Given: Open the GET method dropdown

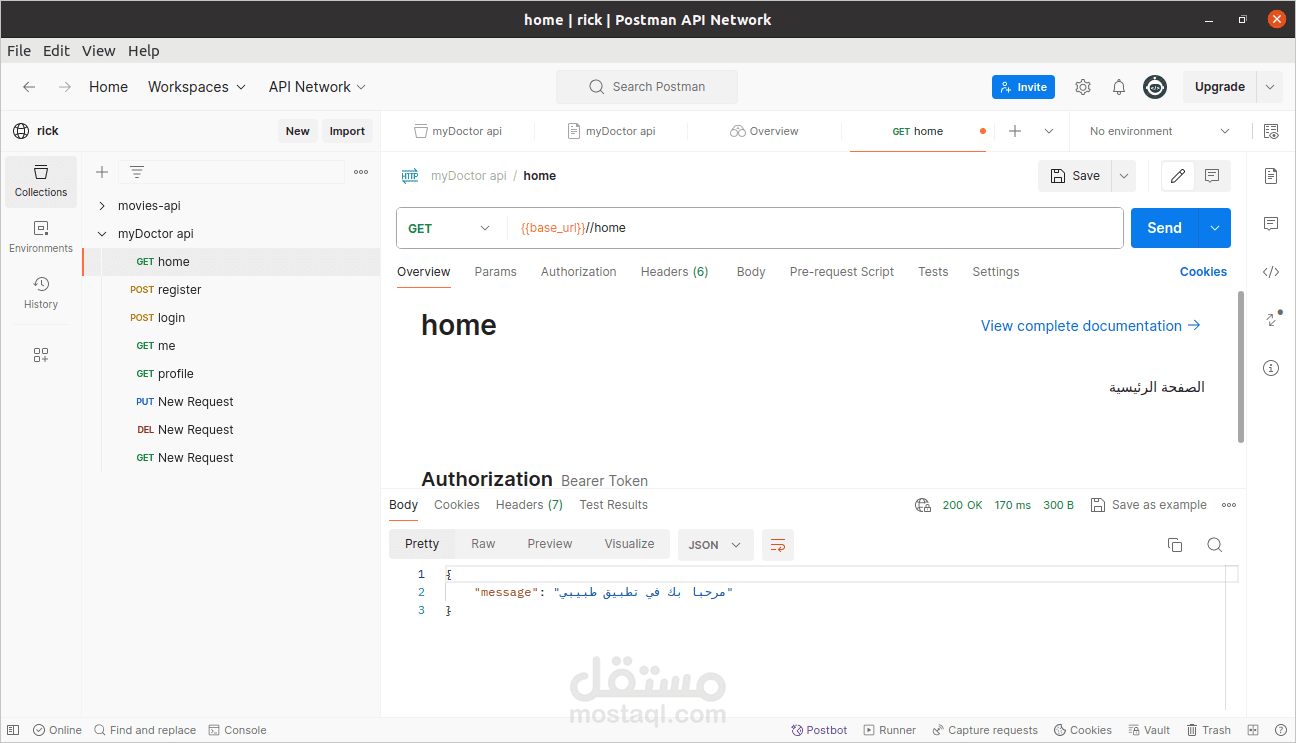Looking at the screenshot, I should (x=450, y=228).
